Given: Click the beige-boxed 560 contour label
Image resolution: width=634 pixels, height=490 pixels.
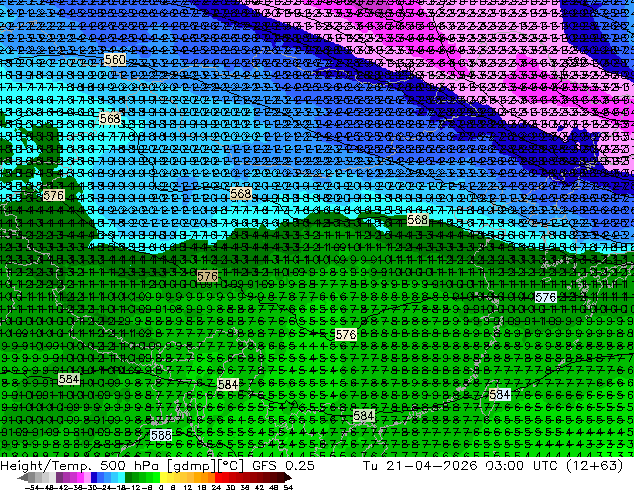Looking at the screenshot, I should click(x=115, y=60).
